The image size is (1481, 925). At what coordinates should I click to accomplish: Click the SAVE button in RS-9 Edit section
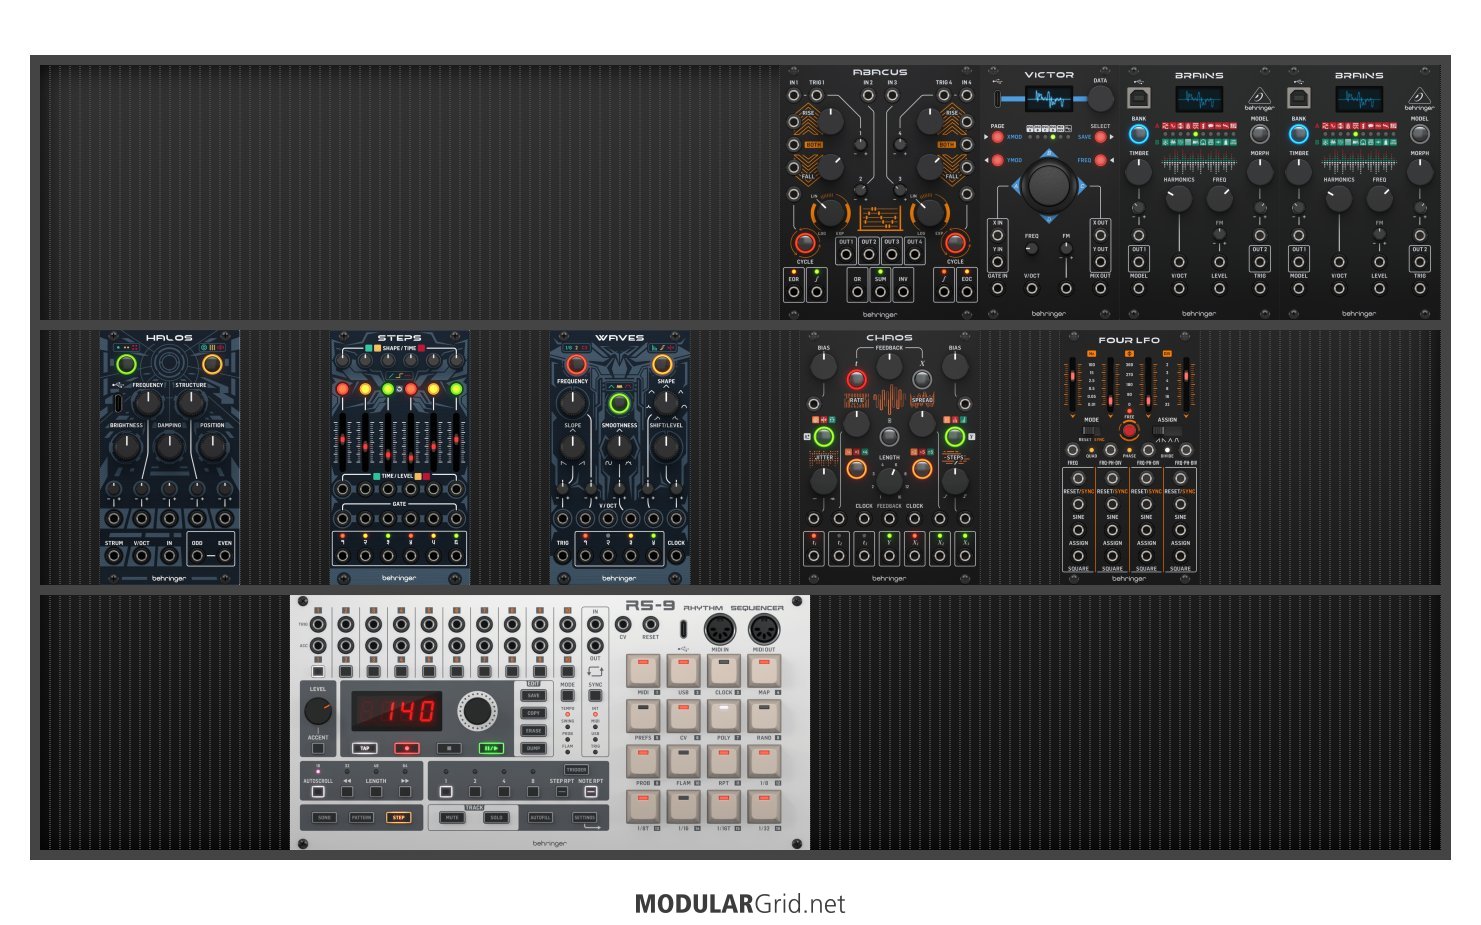[534, 695]
